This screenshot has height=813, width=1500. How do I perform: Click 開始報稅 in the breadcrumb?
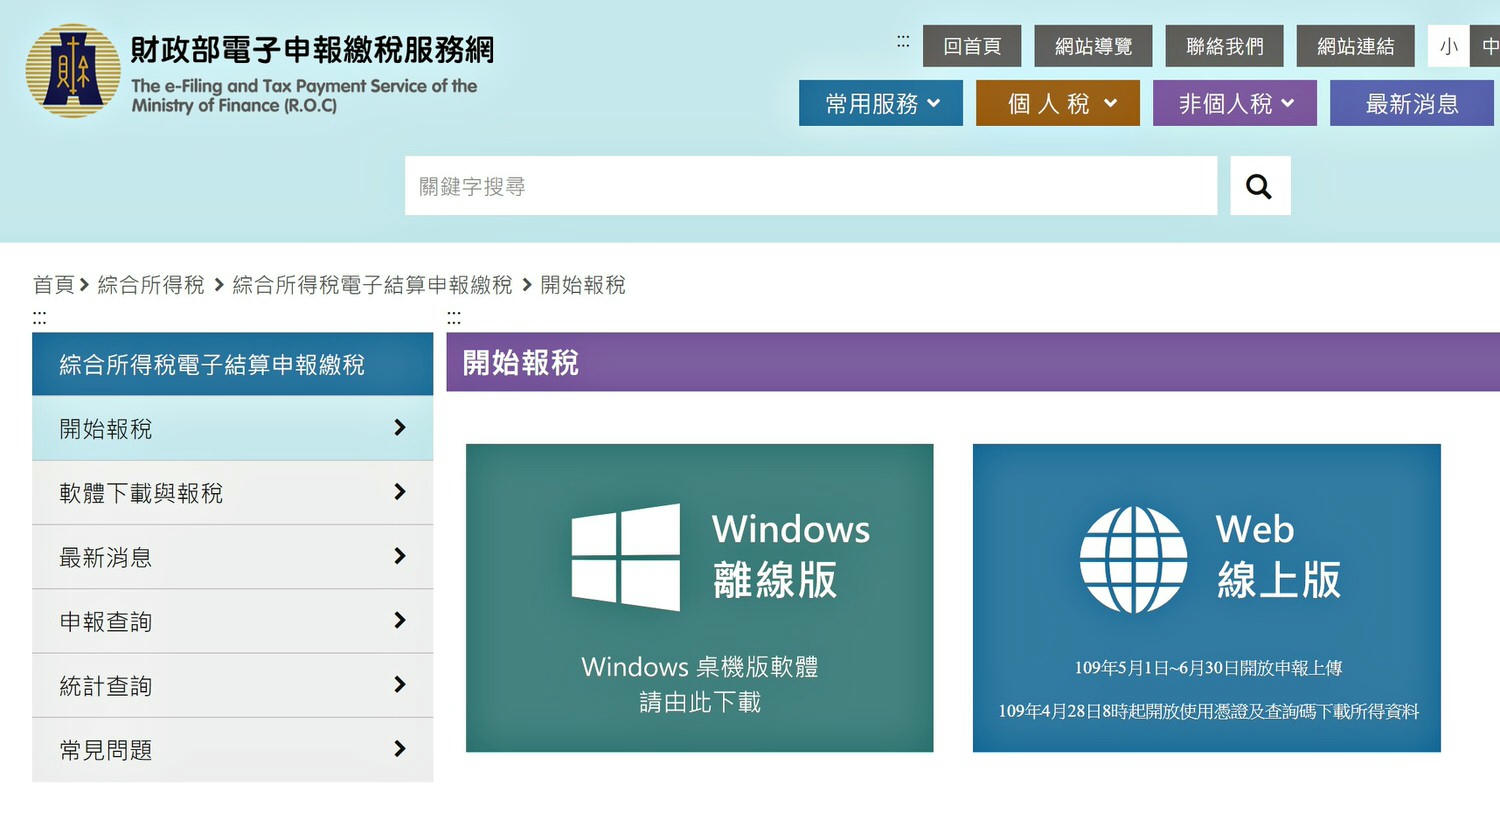pyautogui.click(x=583, y=285)
